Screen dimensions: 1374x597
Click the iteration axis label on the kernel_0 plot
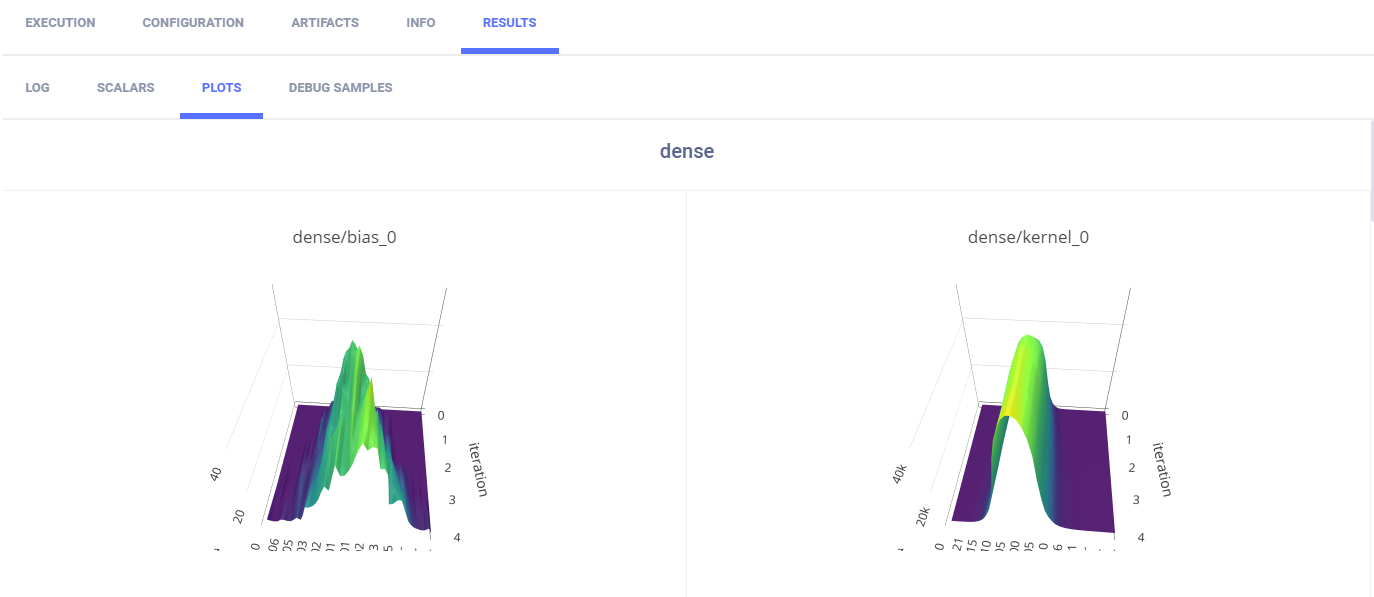tap(1162, 468)
